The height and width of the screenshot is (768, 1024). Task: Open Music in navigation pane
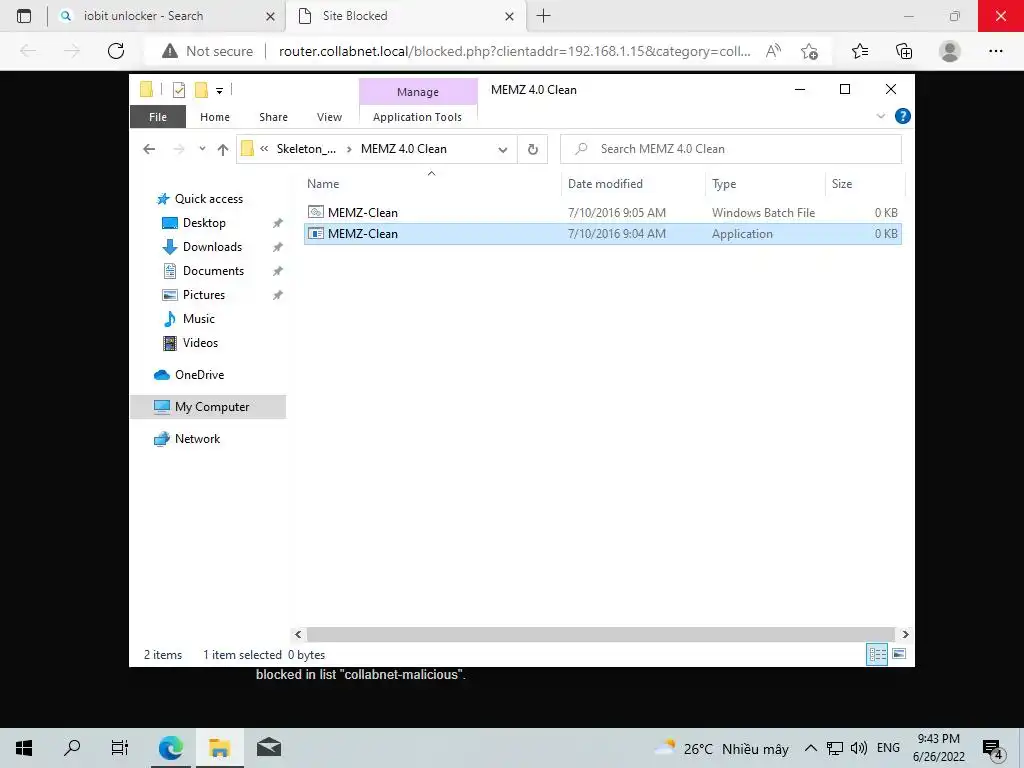(x=199, y=319)
